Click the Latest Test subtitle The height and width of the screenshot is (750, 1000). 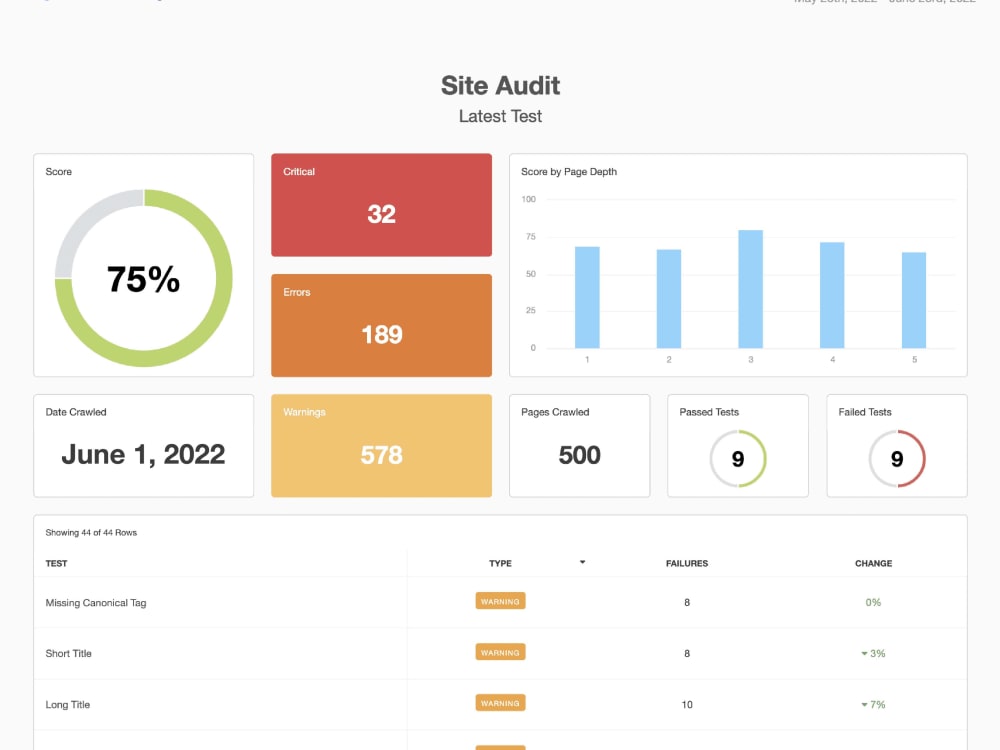click(500, 116)
